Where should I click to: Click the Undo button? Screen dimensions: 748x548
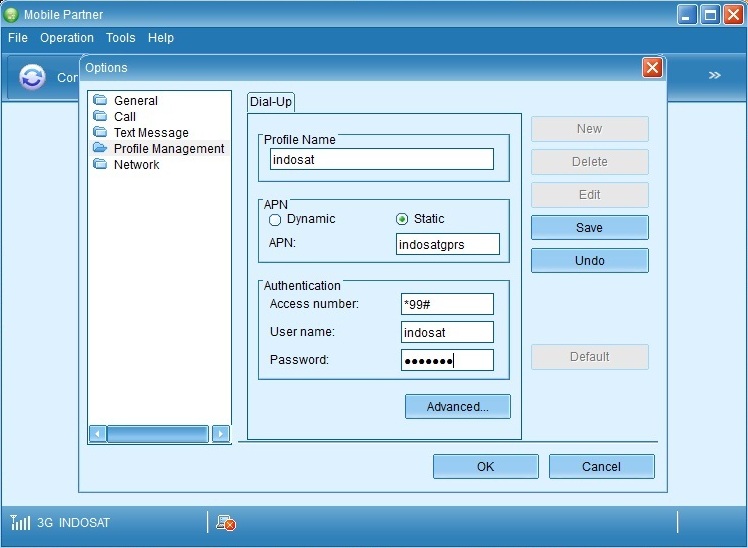590,260
